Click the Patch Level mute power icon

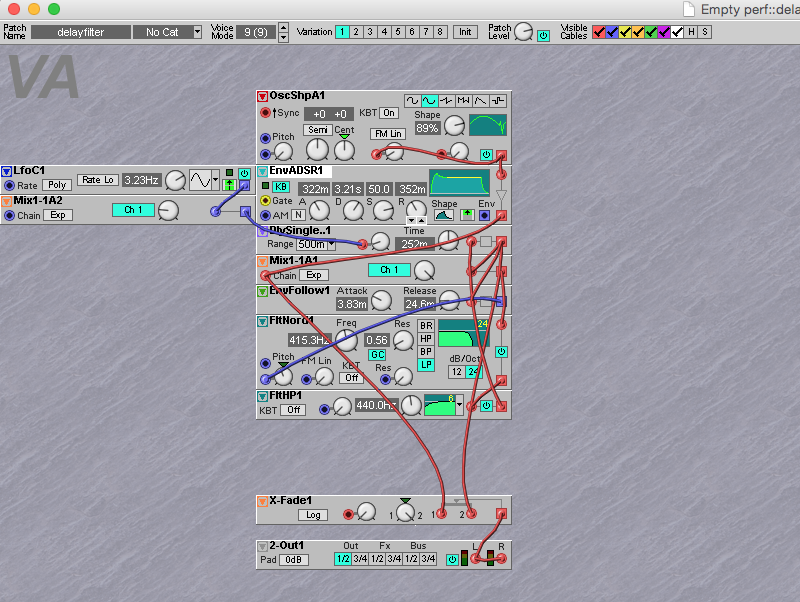[544, 34]
